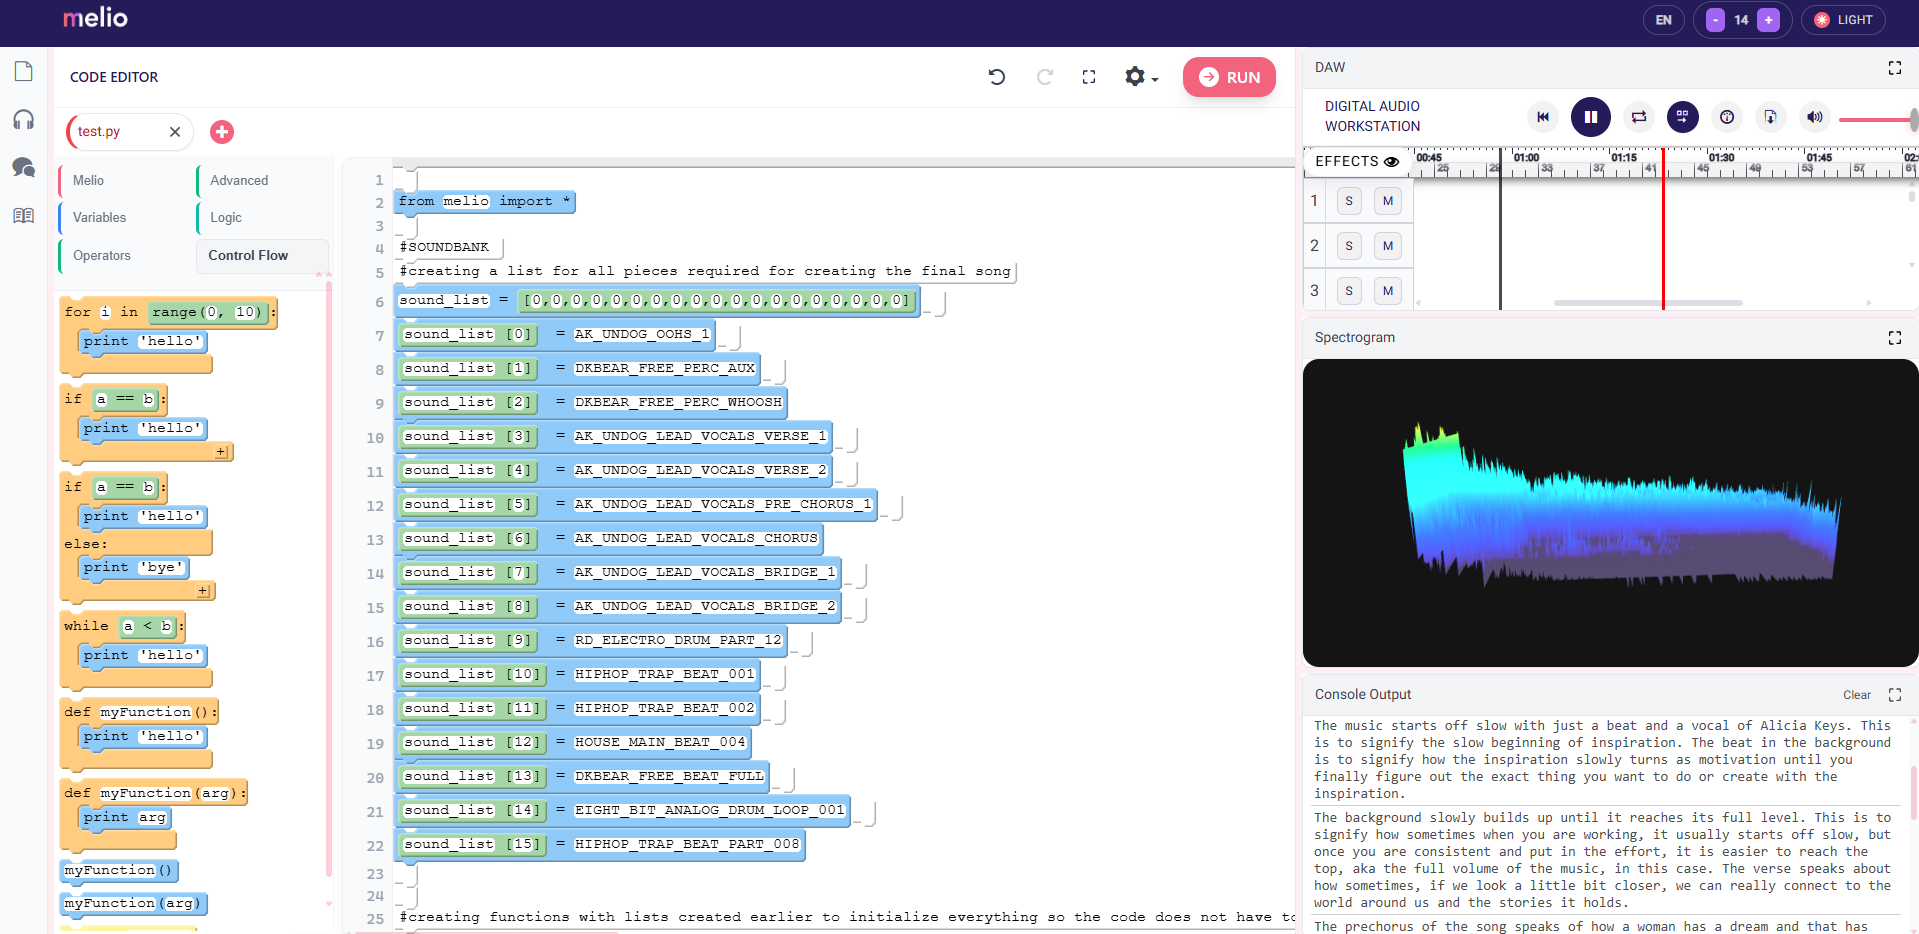Open the chat bubbles sidebar icon
The width and height of the screenshot is (1919, 934).
coord(24,167)
